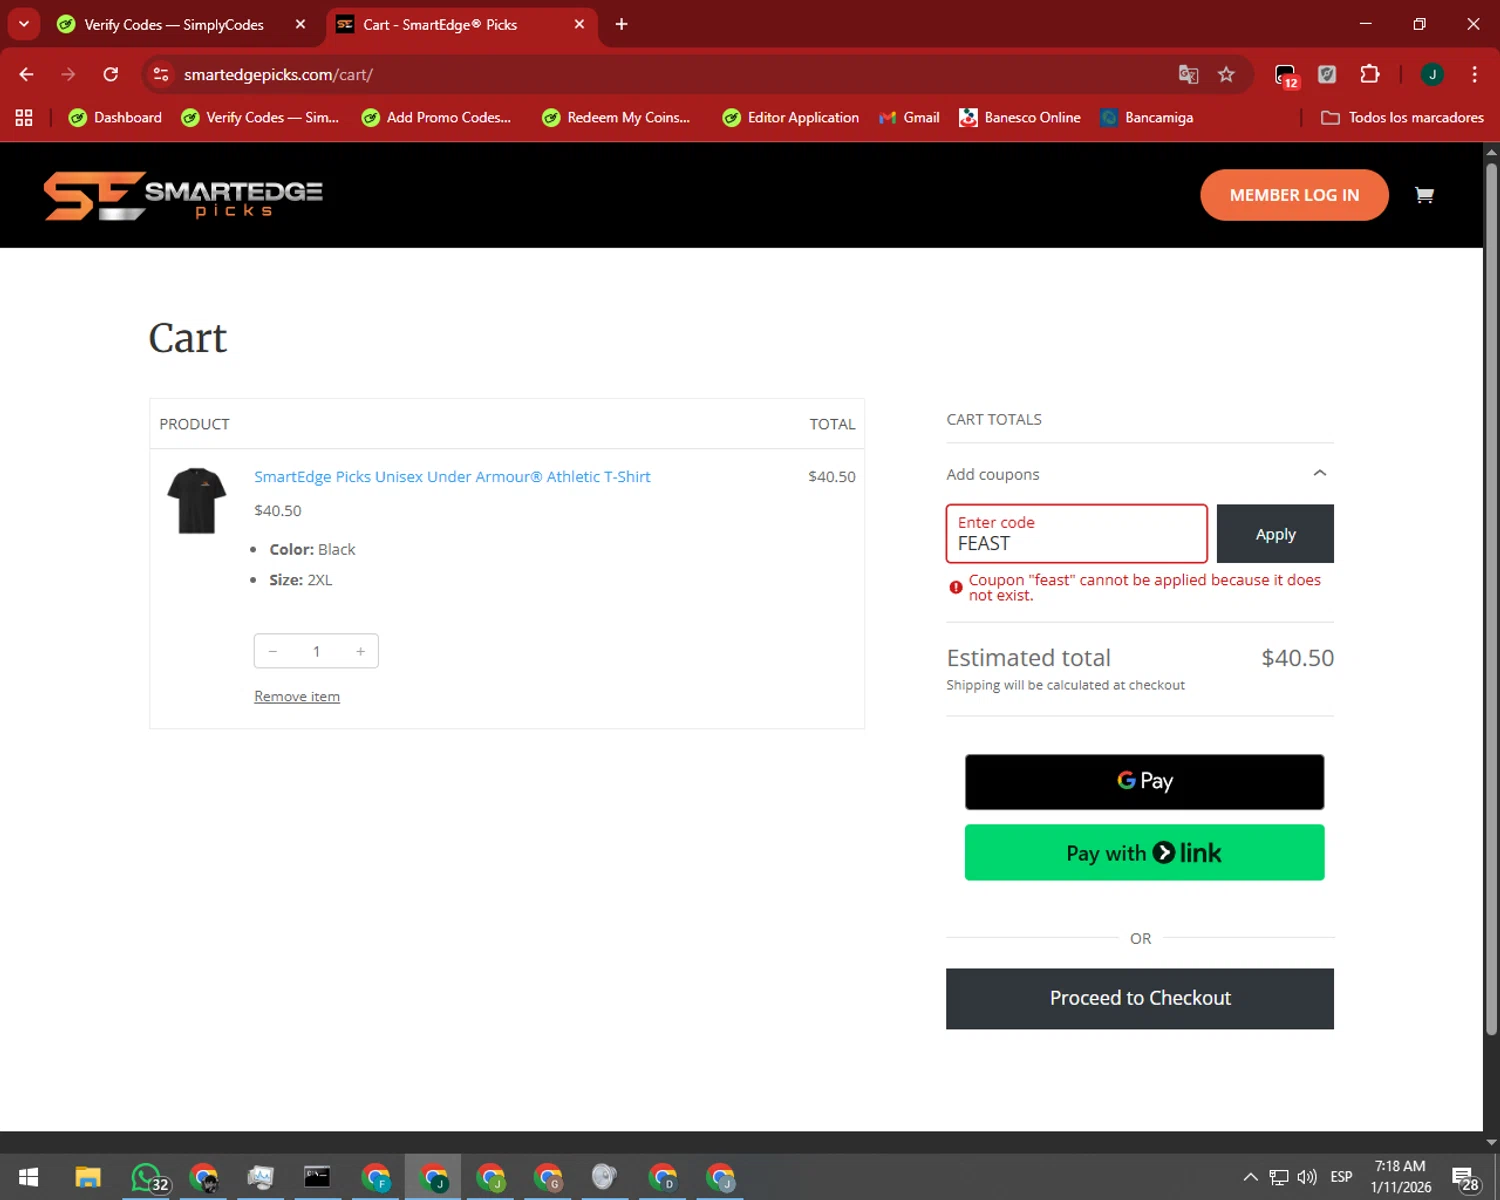Viewport: 1500px width, 1200px height.
Task: Click the Pay with link button
Action: [1144, 853]
